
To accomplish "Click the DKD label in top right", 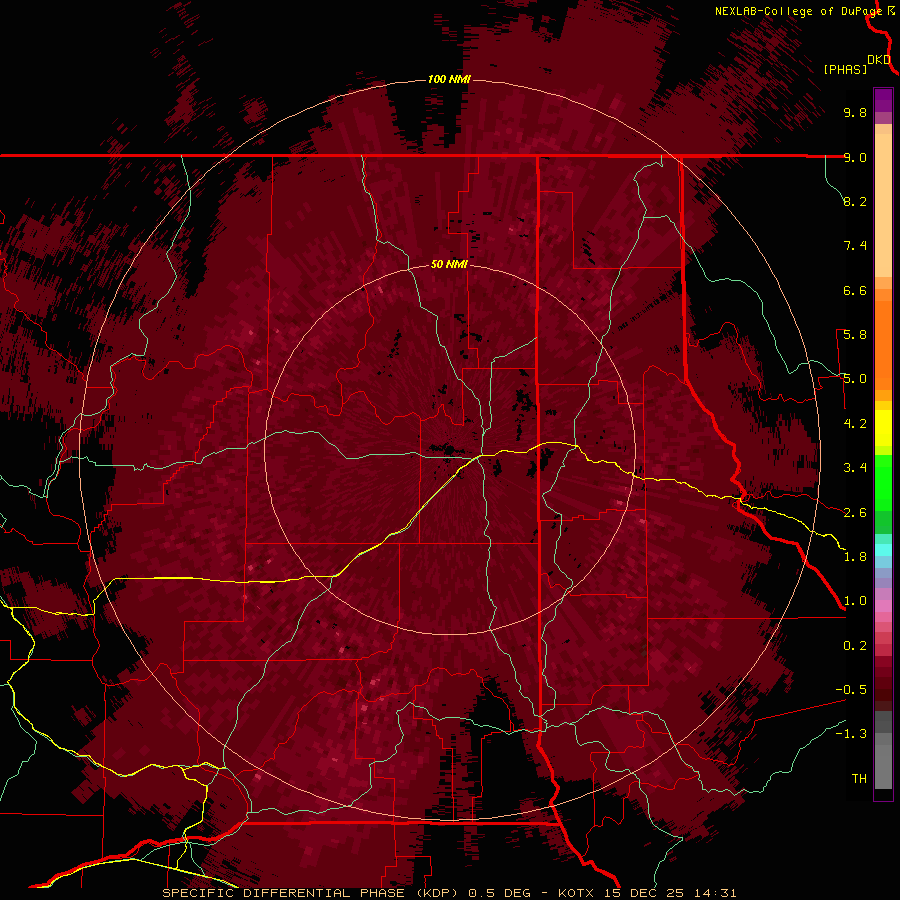I will point(879,60).
